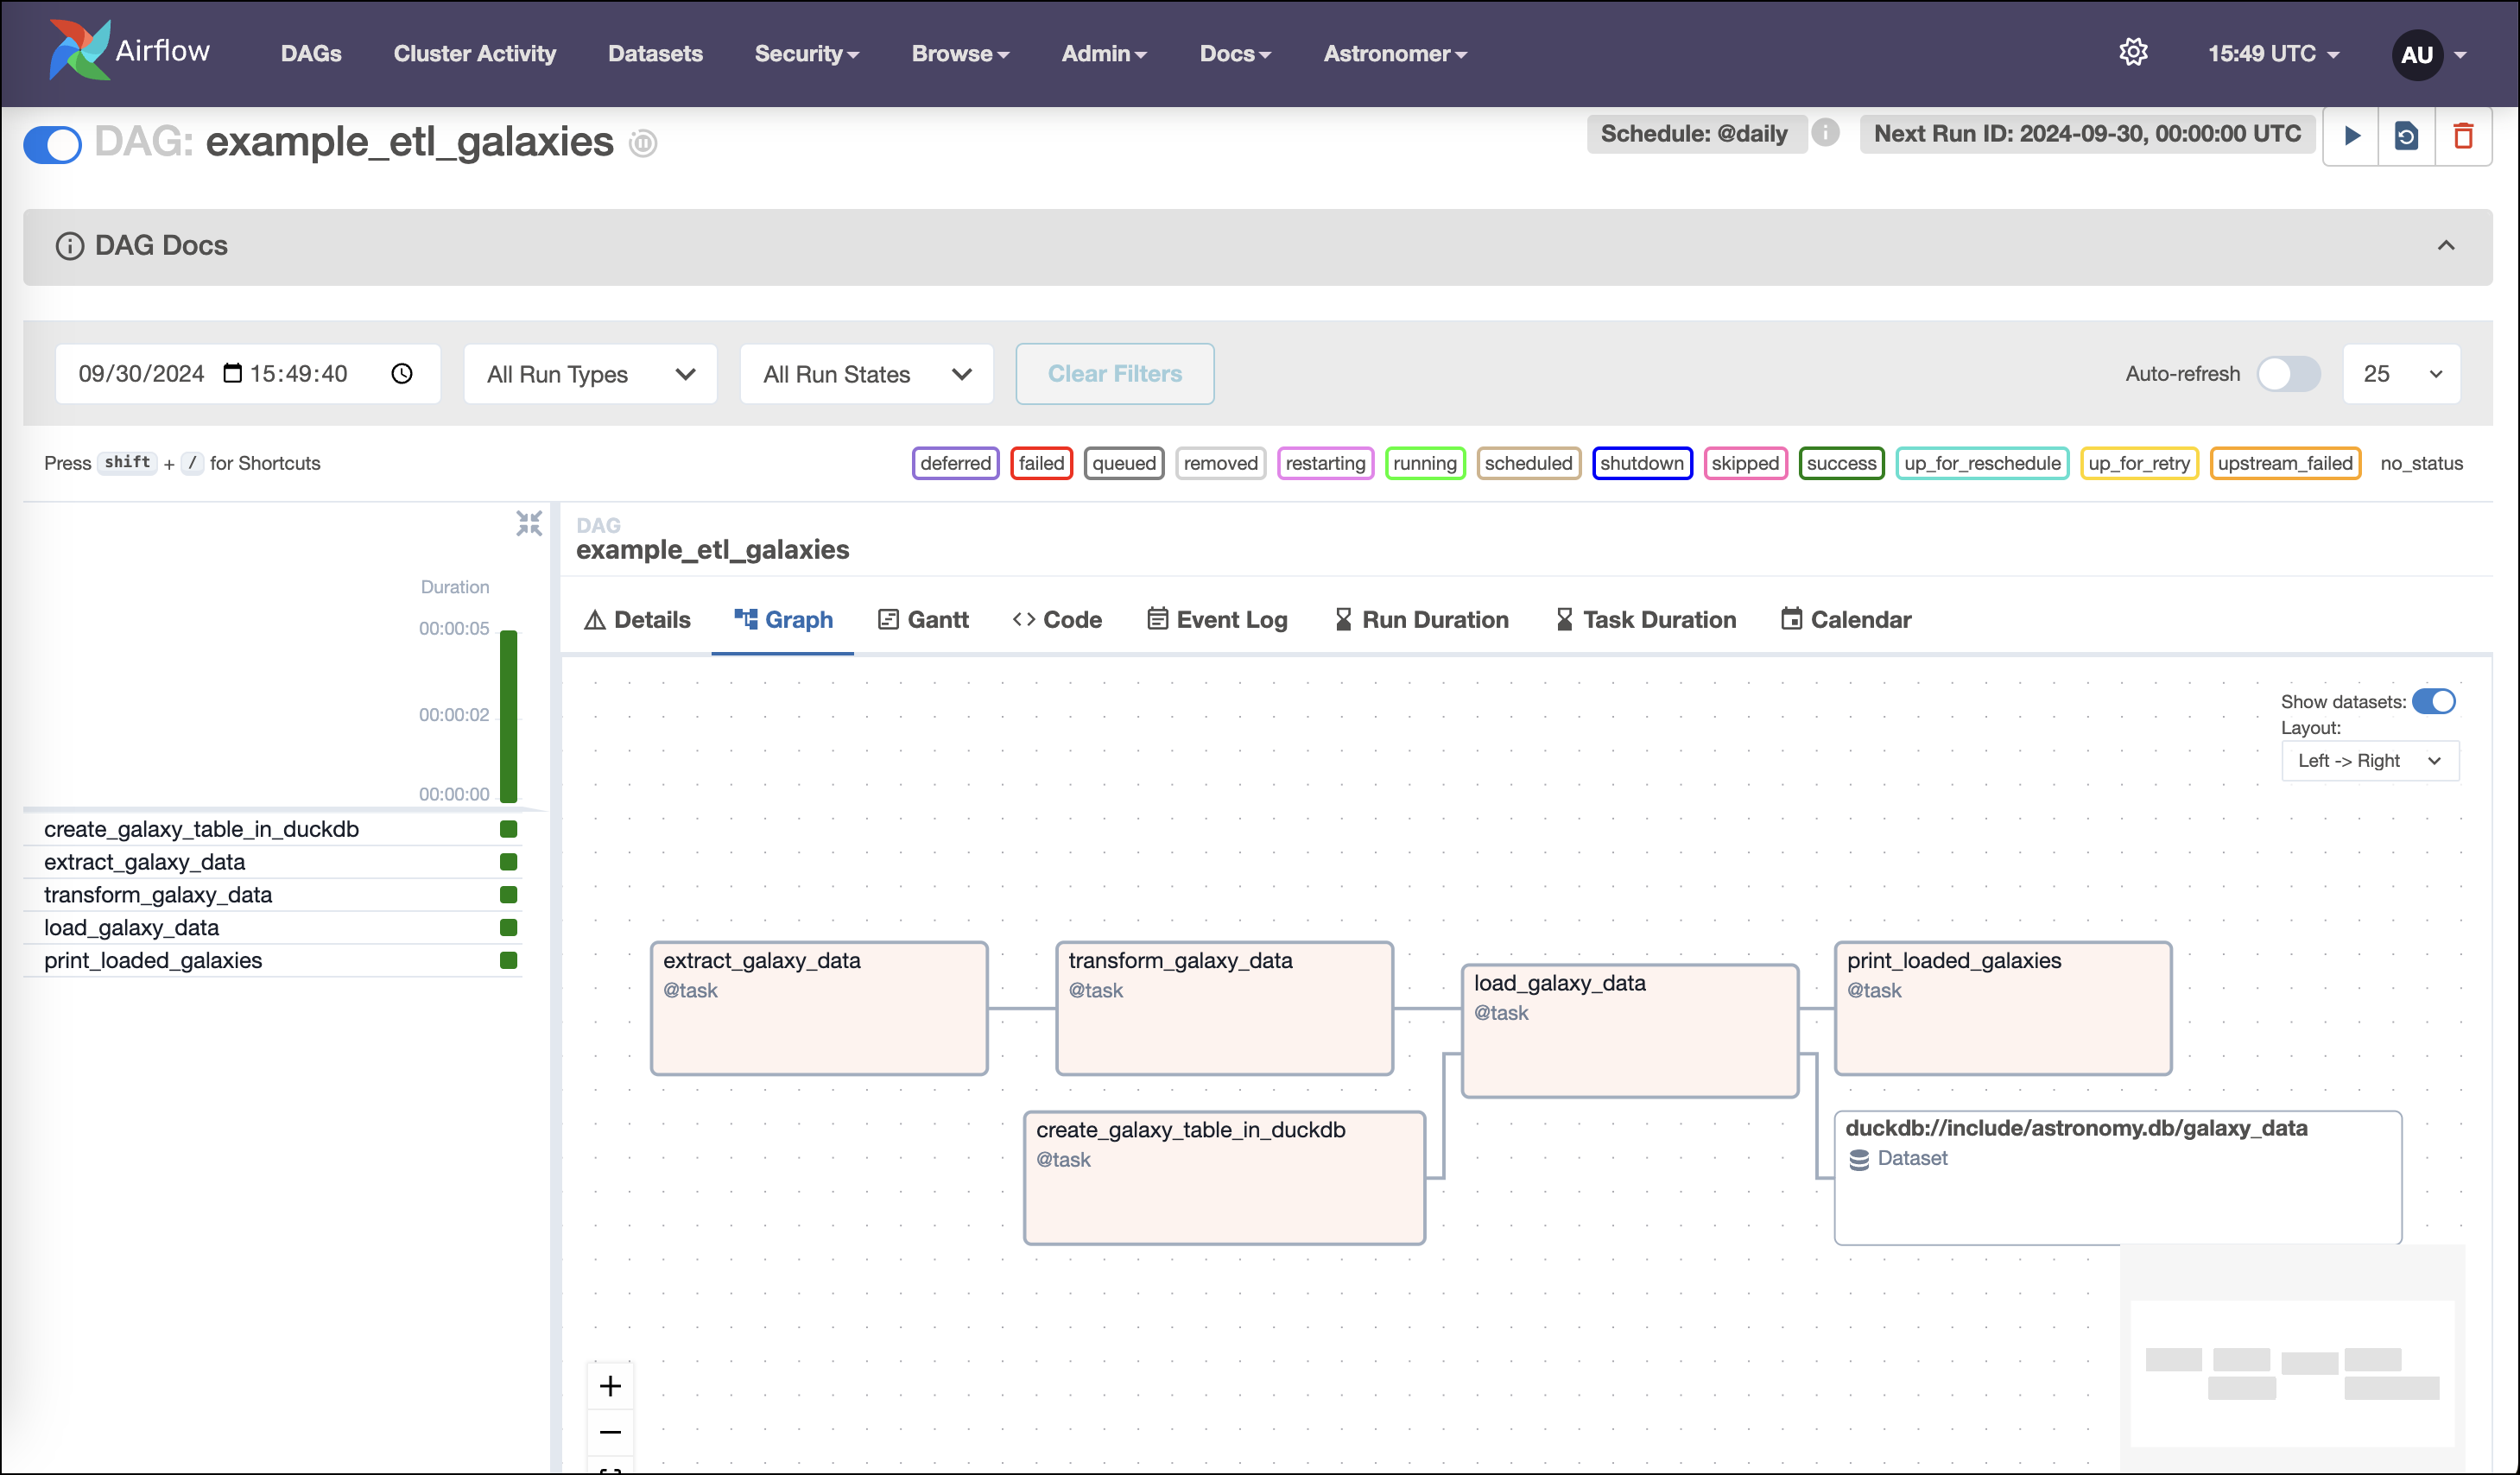This screenshot has width=2520, height=1475.
Task: Pause the example_etl_galaxies DAG
Action: [x=51, y=144]
